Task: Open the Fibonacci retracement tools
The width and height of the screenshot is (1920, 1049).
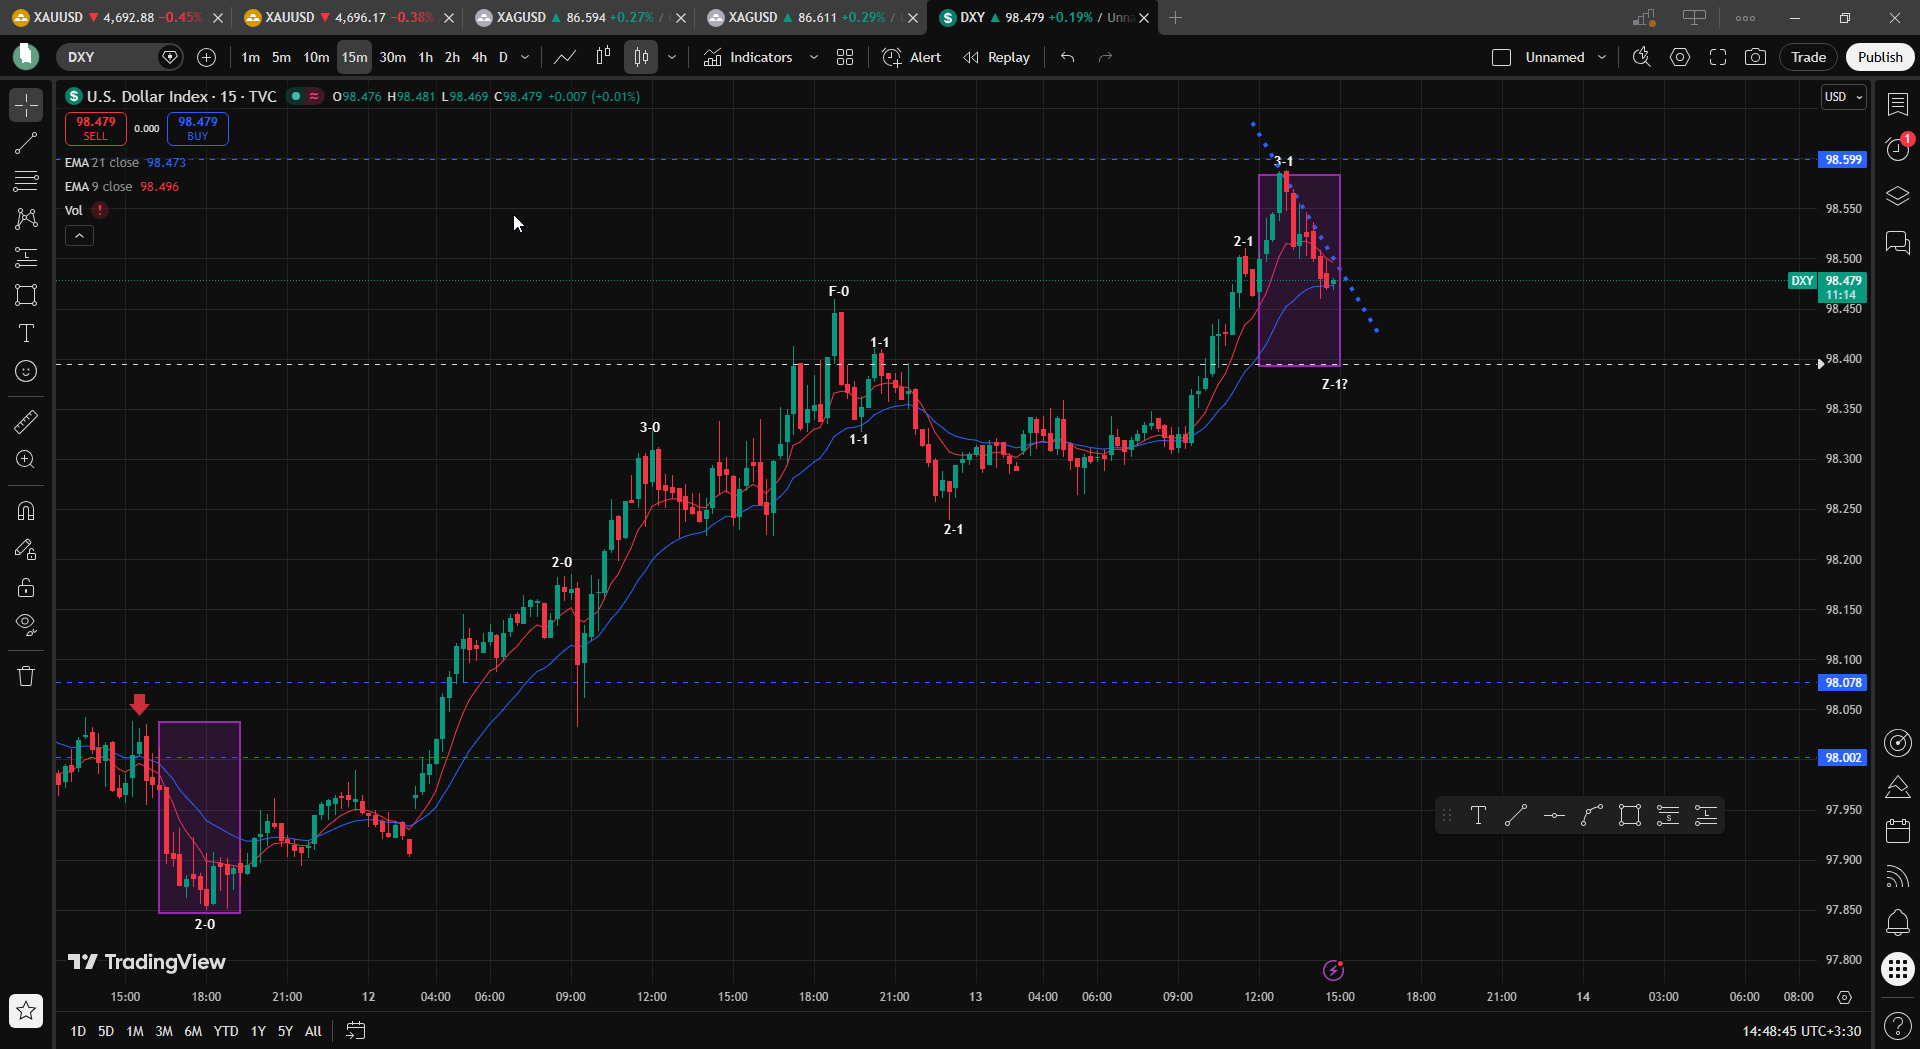Action: (x=26, y=181)
